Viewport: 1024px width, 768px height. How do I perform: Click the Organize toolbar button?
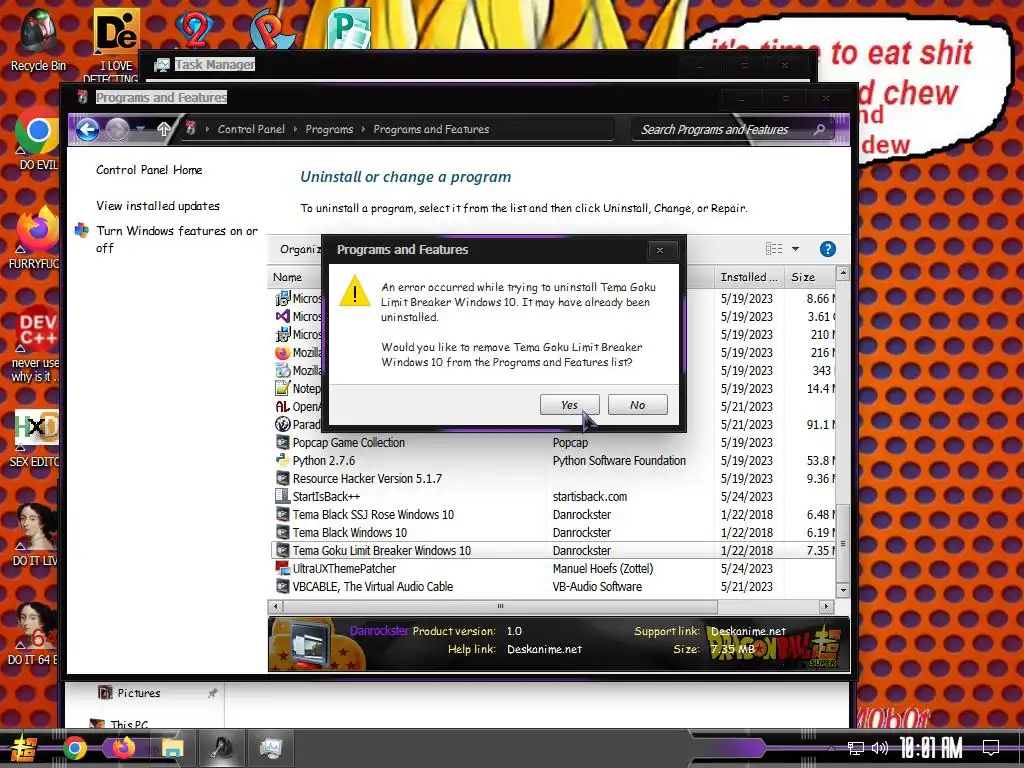[299, 249]
